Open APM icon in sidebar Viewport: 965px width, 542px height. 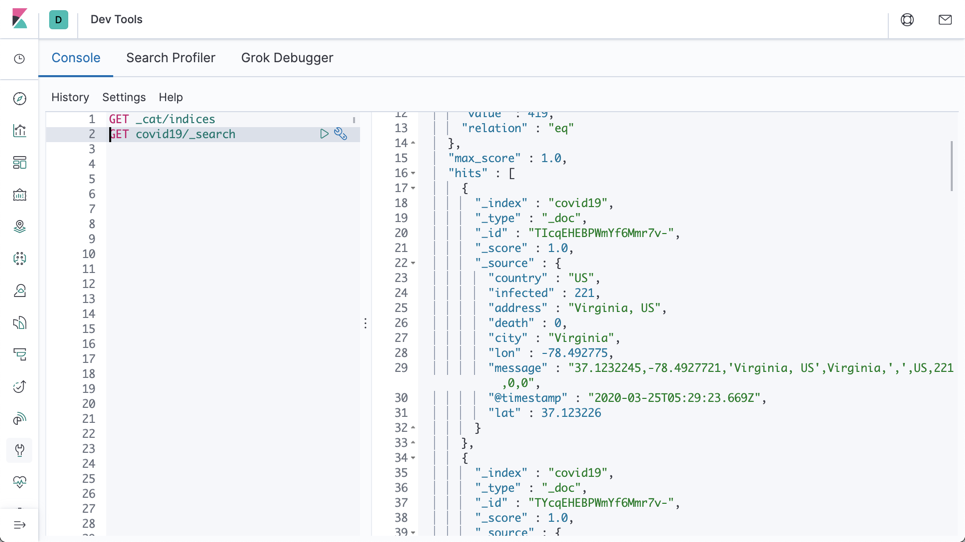click(x=20, y=354)
